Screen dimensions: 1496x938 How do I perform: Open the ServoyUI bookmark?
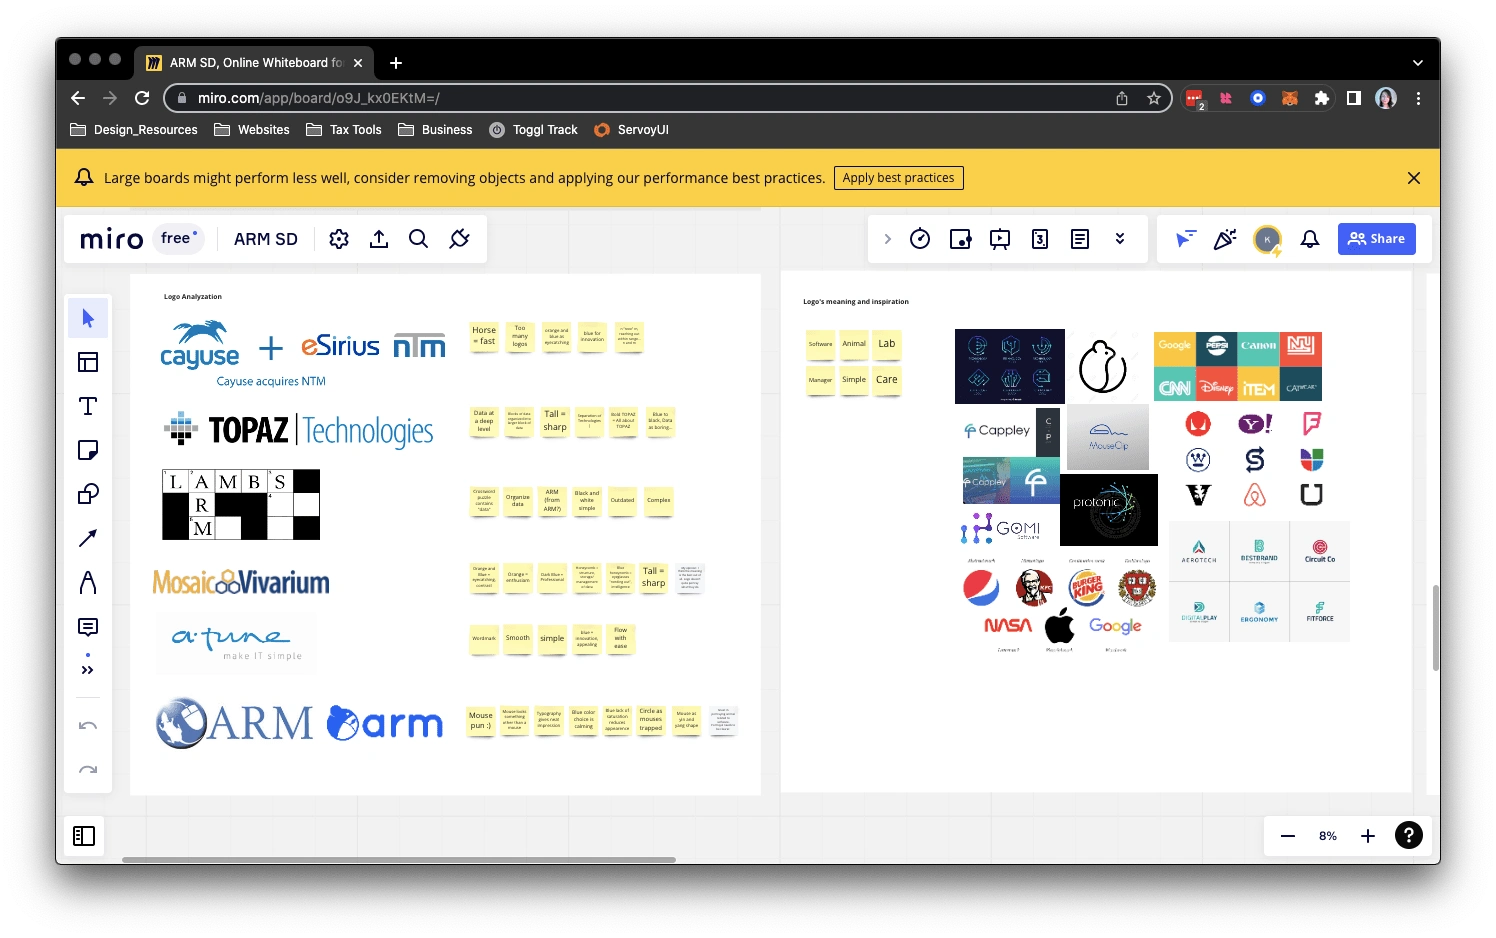[632, 130]
